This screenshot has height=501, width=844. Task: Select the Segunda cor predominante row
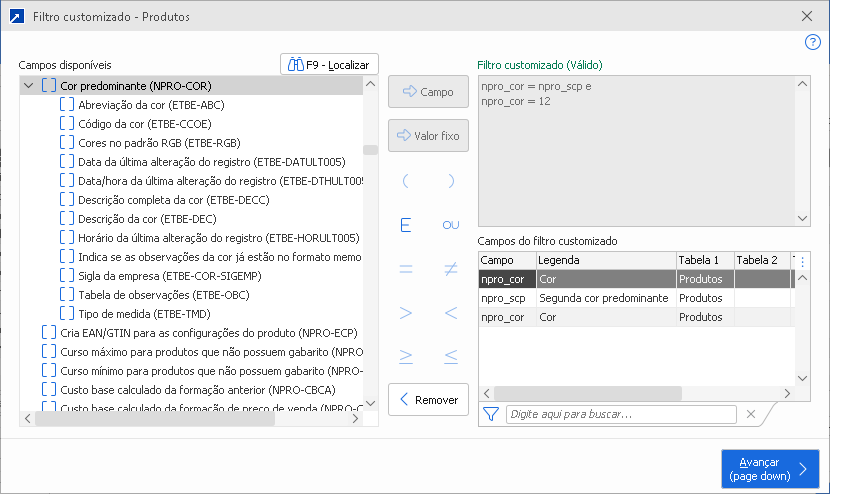pos(602,298)
